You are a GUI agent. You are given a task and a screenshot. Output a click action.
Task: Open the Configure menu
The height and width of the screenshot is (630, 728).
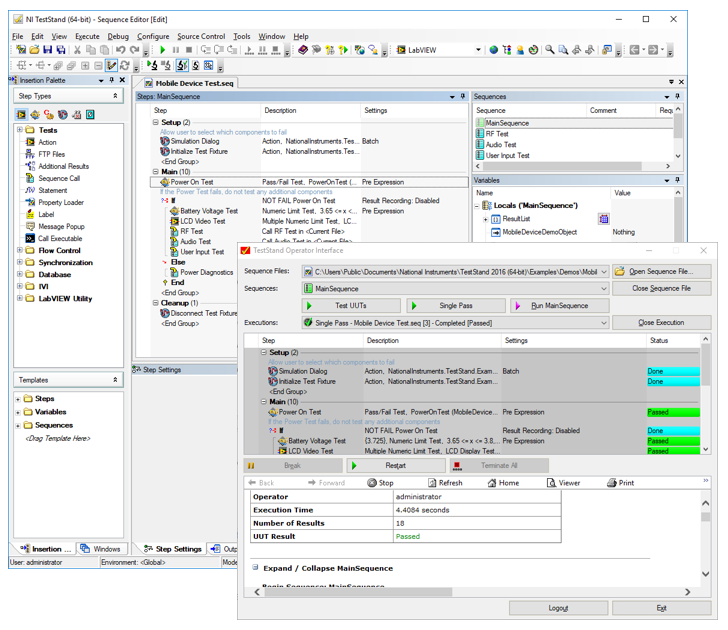pyautogui.click(x=153, y=36)
